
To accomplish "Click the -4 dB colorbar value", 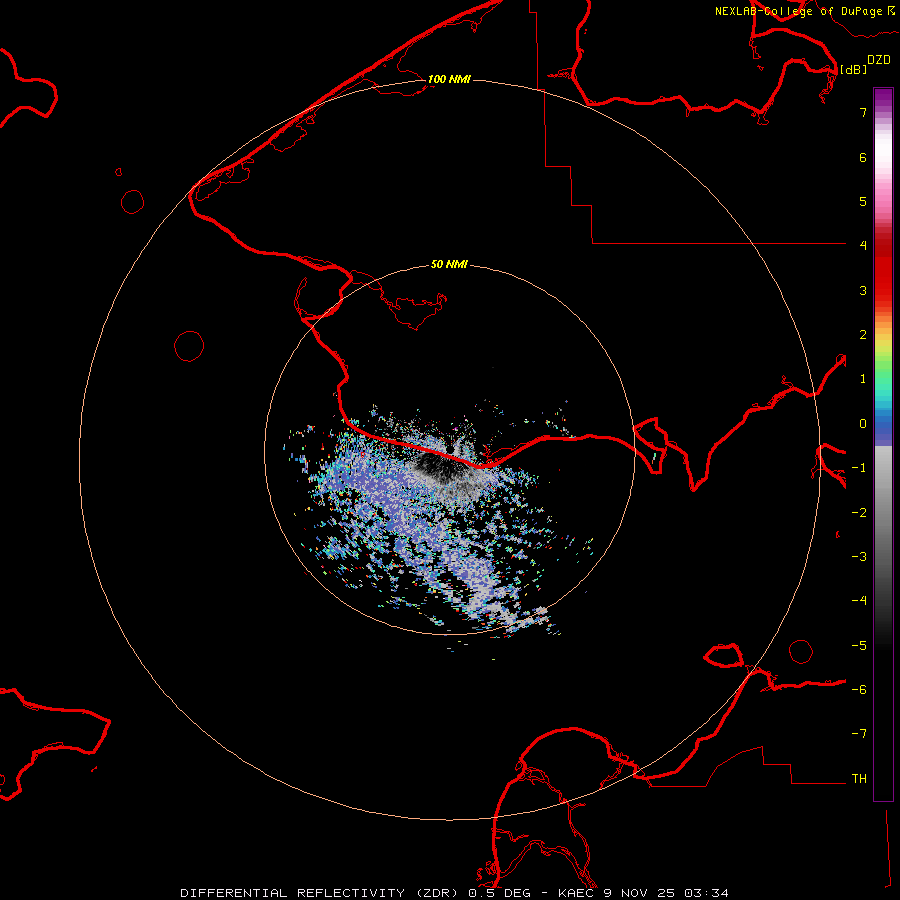I will 859,601.
